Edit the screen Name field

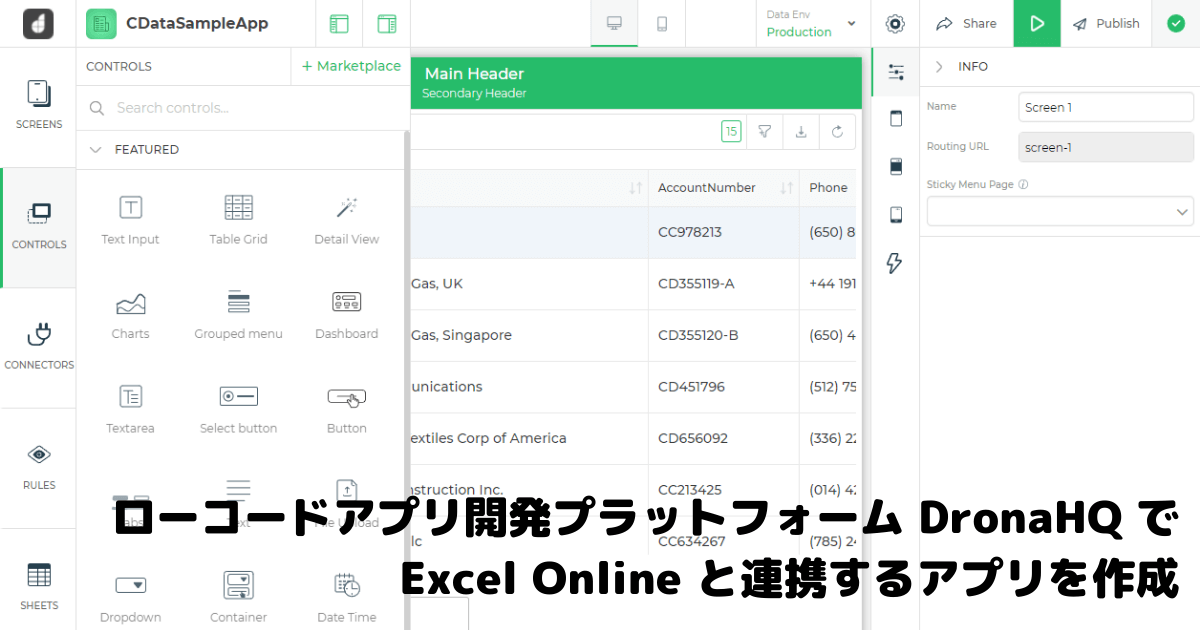pyautogui.click(x=1106, y=107)
